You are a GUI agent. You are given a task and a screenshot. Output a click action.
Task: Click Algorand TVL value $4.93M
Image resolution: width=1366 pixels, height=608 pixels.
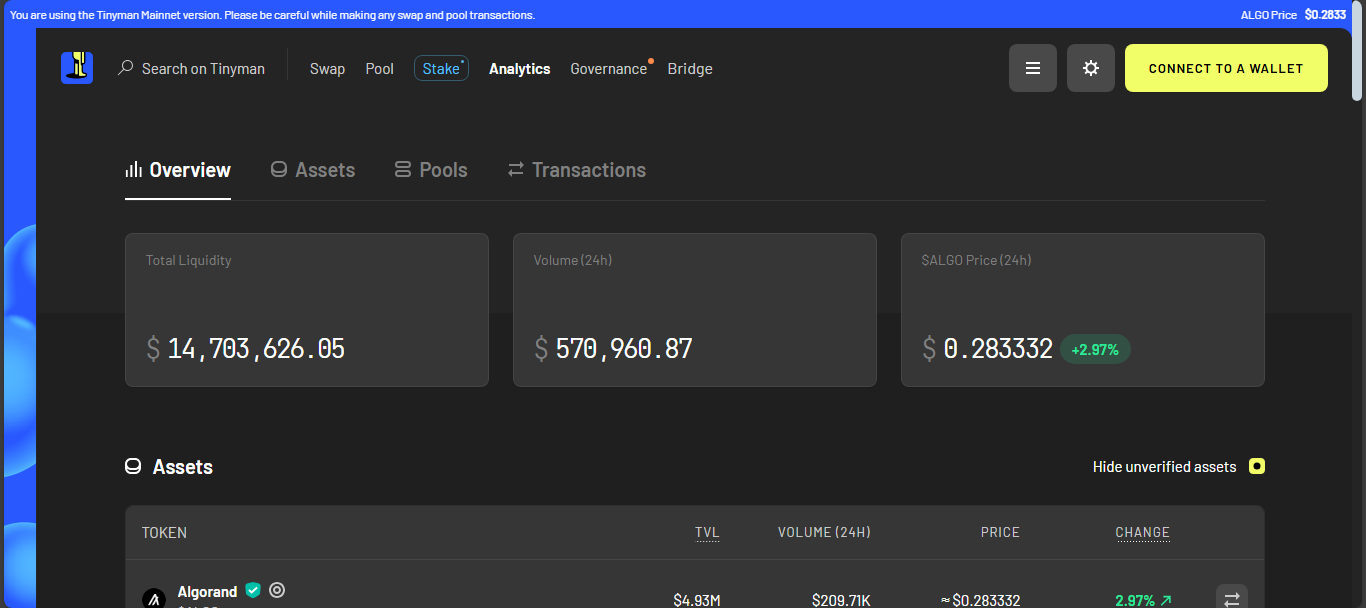pos(697,600)
